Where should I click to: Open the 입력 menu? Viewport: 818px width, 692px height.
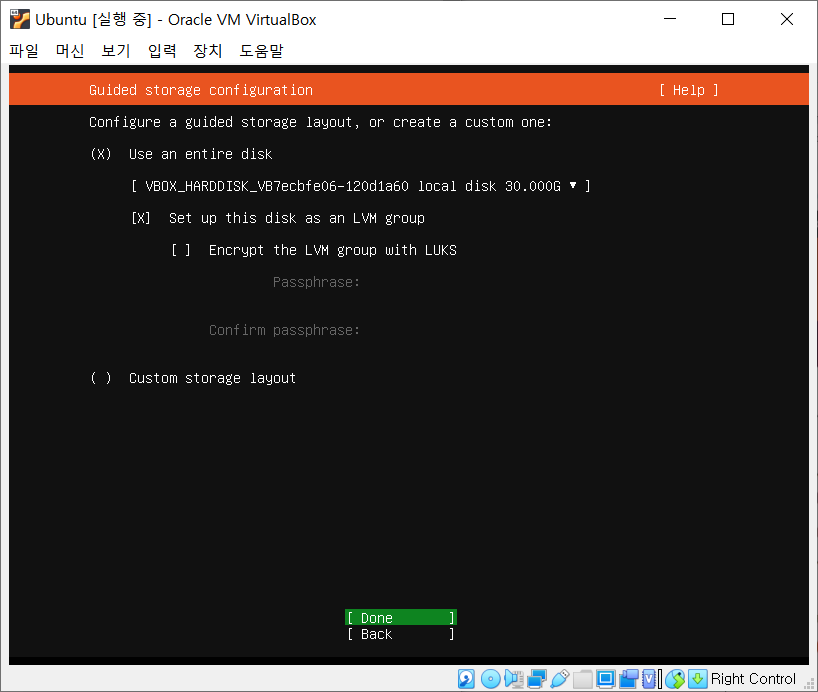click(x=162, y=51)
